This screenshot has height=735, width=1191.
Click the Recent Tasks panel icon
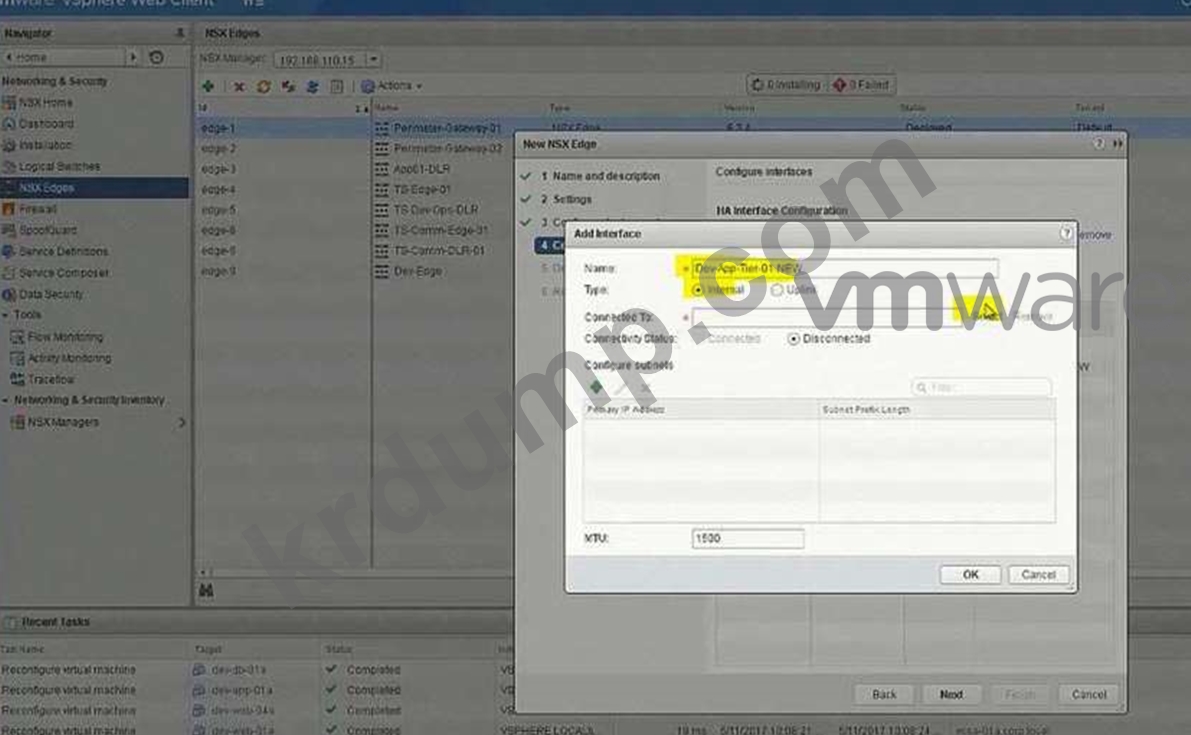tap(10, 622)
